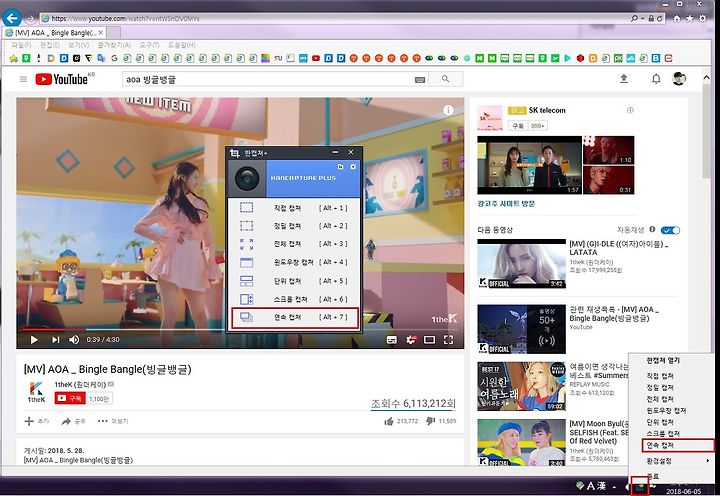The width and height of the screenshot is (720, 496).
Task: Play the YouTube video
Action: coord(34,340)
